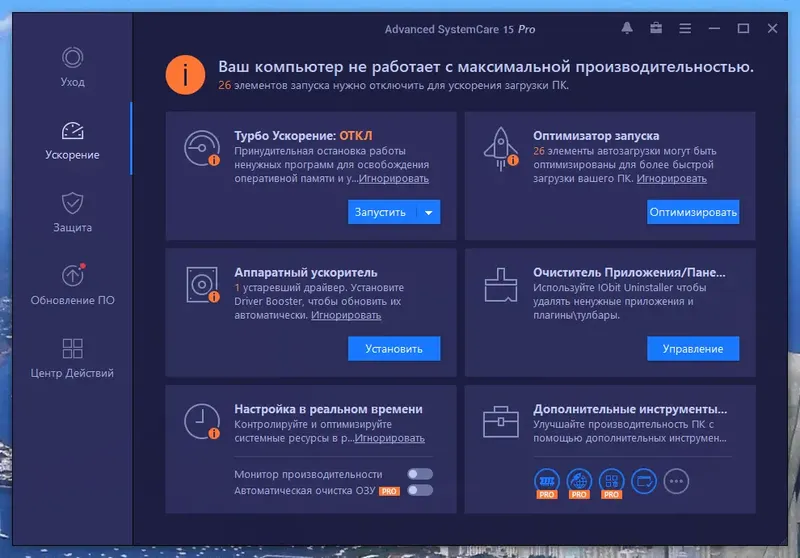Click the Оптимизатор запуска rocket icon
Screen dimensions: 800x558
[501, 148]
